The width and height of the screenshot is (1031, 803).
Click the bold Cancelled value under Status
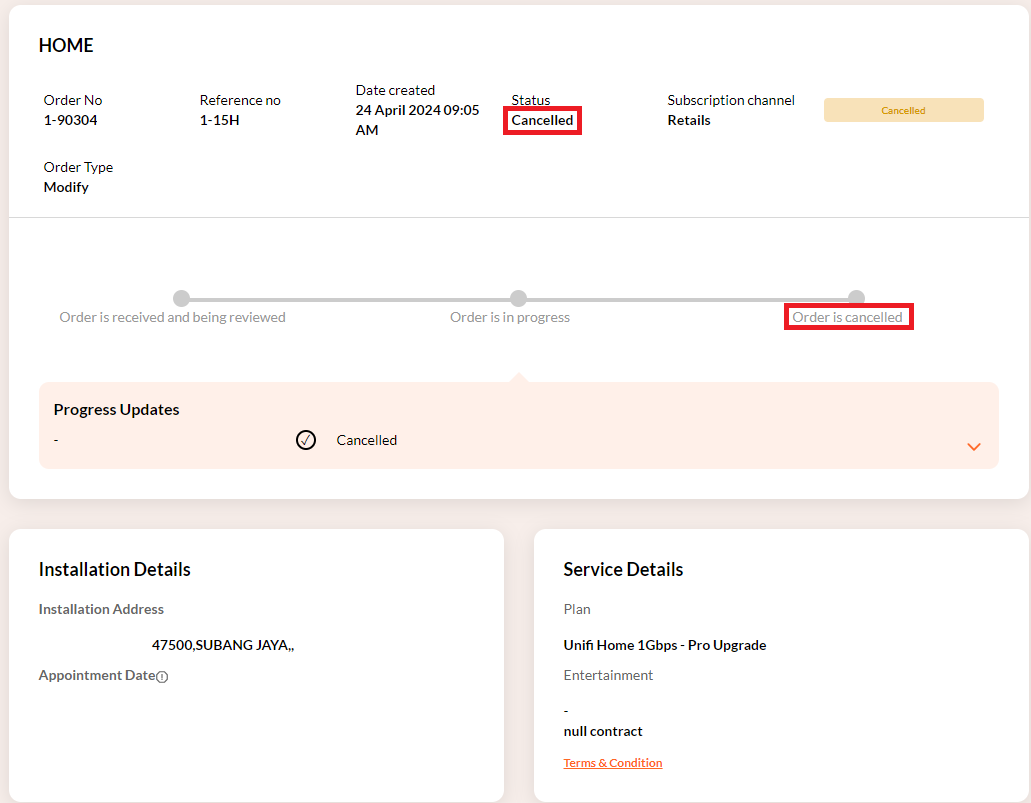[x=542, y=120]
